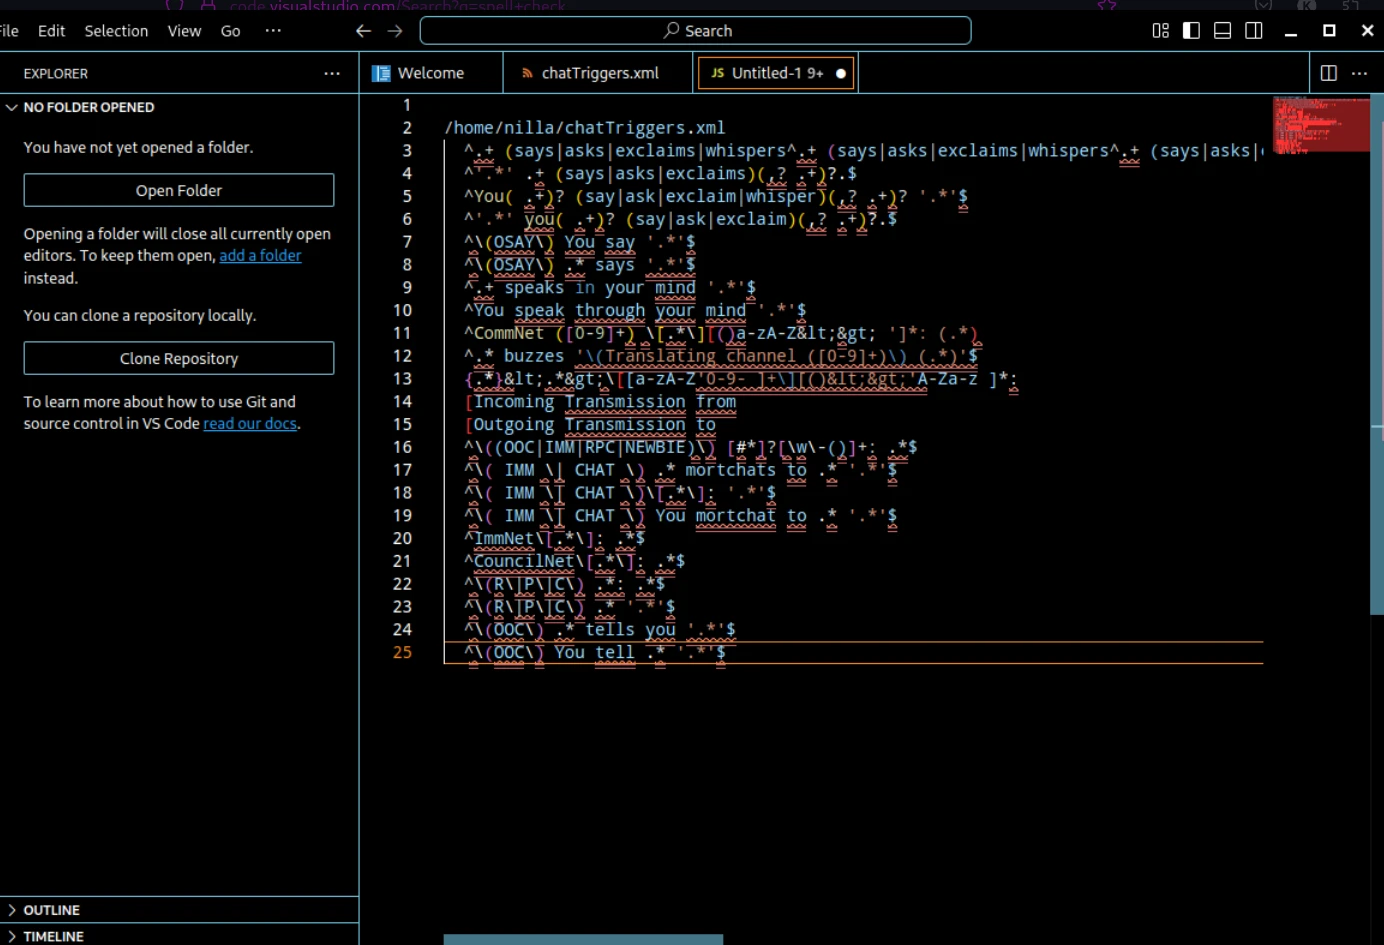The height and width of the screenshot is (945, 1384).
Task: Toggle the bottom panel visibility
Action: coord(1222,31)
